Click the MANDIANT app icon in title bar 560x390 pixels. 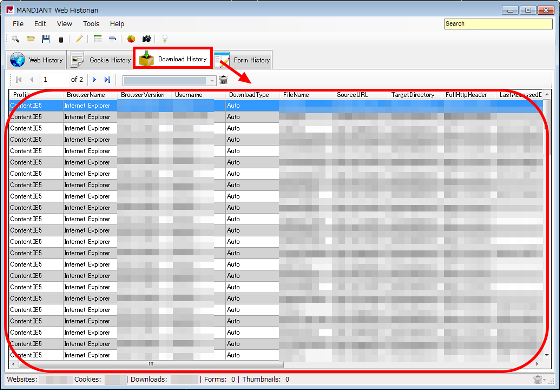click(x=10, y=10)
